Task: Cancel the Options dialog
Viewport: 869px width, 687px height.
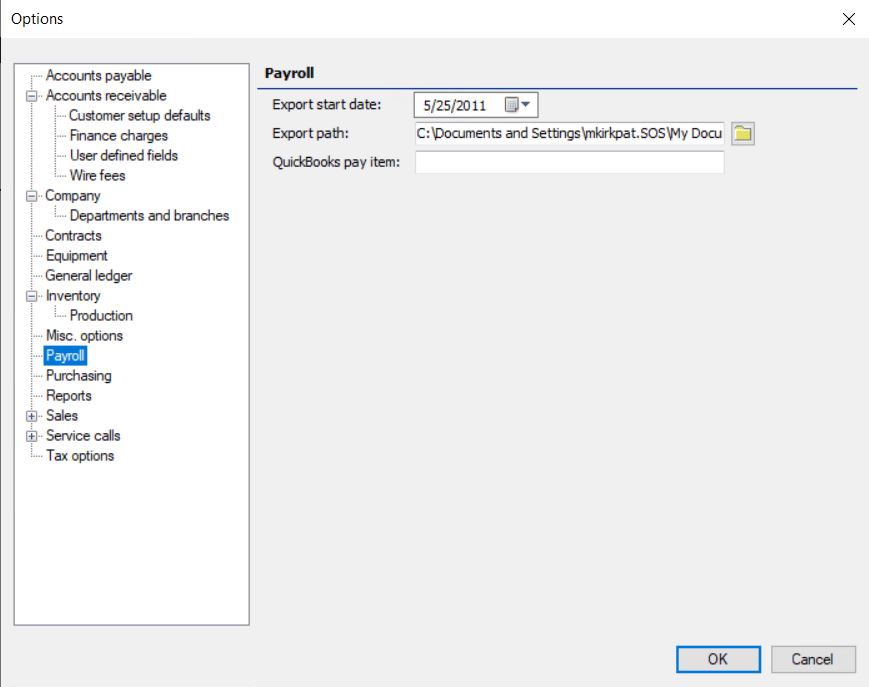Action: pyautogui.click(x=812, y=659)
